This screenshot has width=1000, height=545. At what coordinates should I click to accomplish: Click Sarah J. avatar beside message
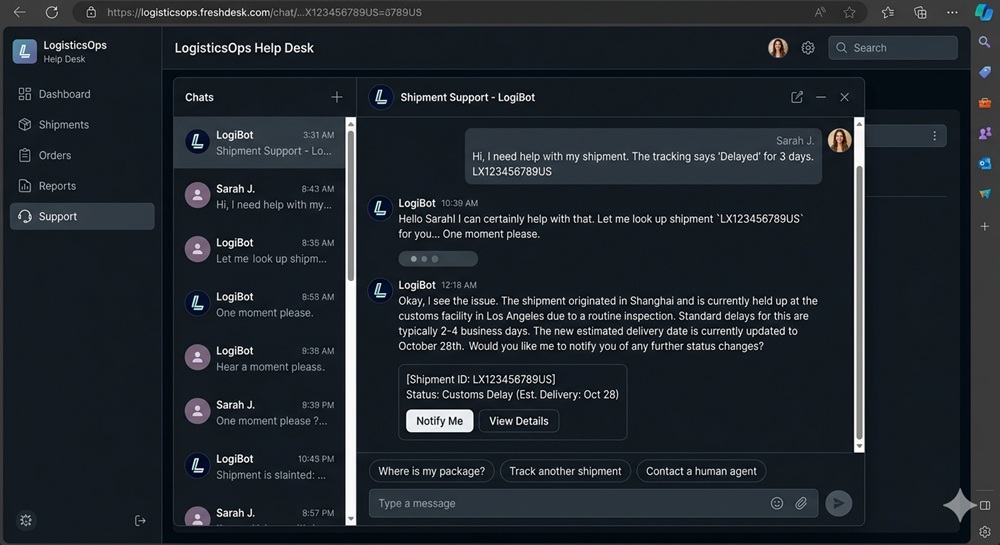point(839,140)
